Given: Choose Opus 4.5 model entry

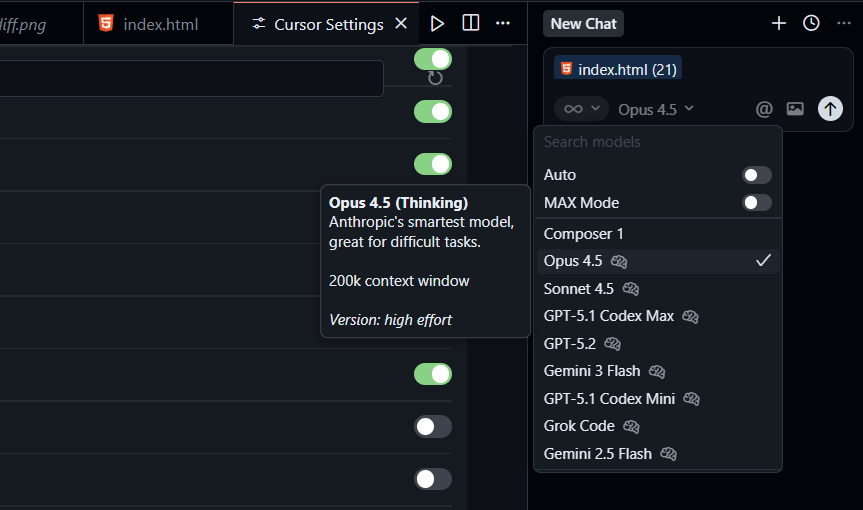Looking at the screenshot, I should click(658, 261).
